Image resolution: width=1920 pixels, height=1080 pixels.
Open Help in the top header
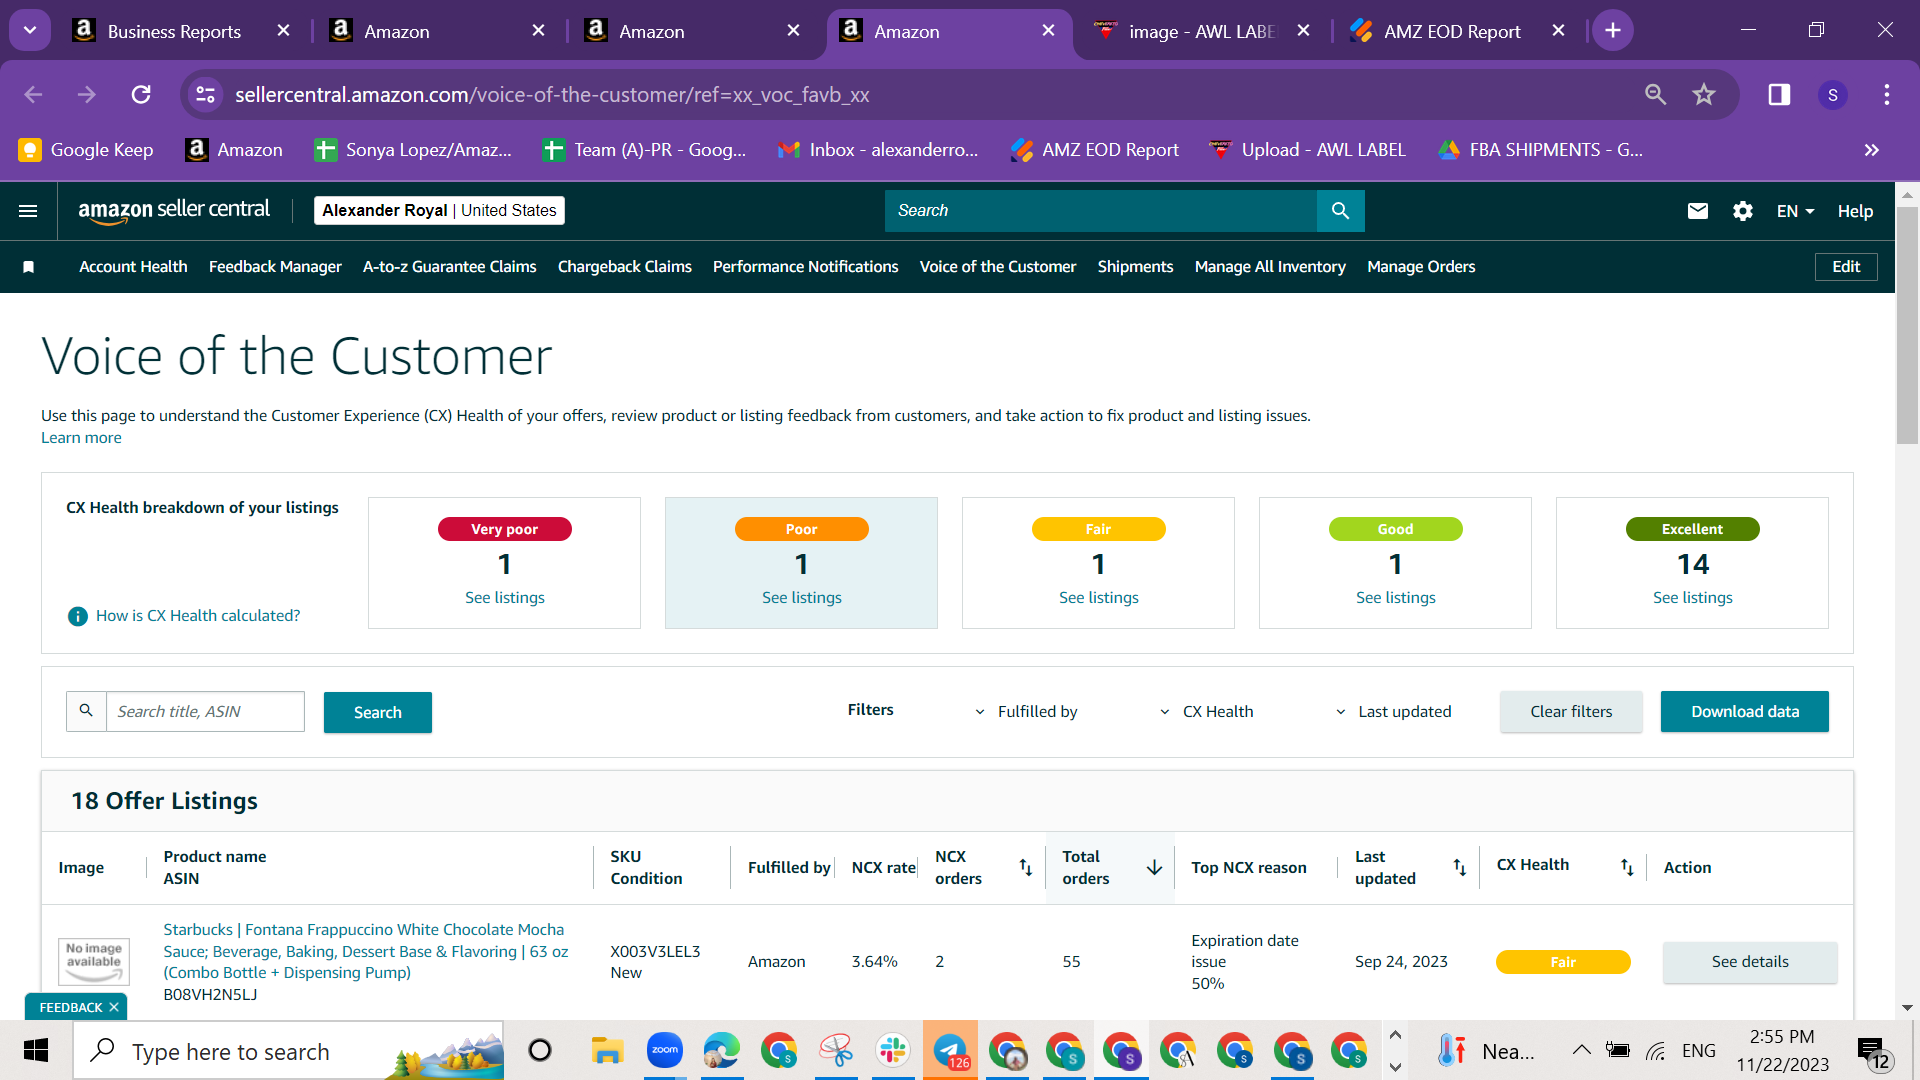pos(1855,211)
